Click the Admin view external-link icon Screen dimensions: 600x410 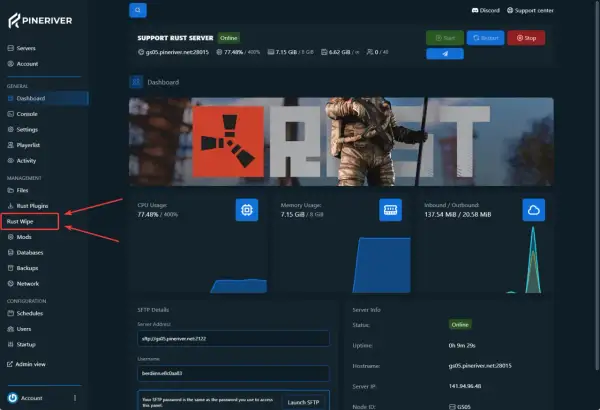[x=10, y=364]
